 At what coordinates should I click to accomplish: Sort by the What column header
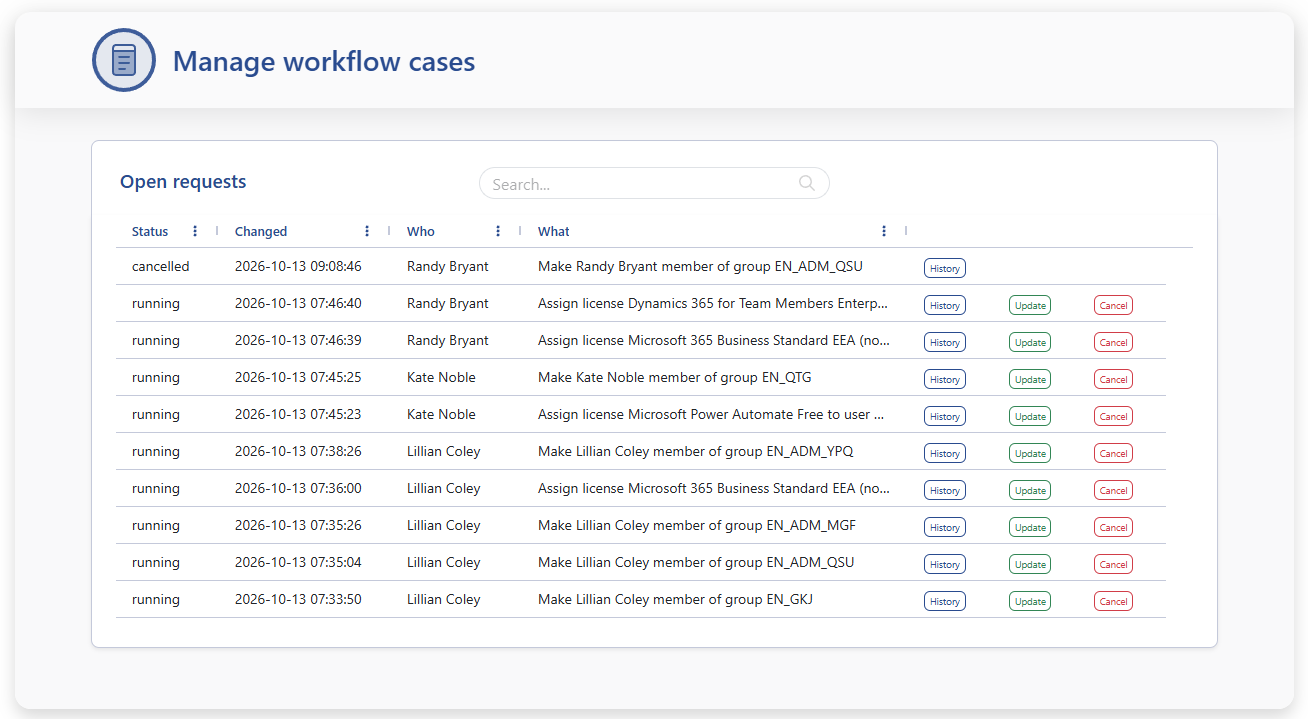click(x=554, y=231)
